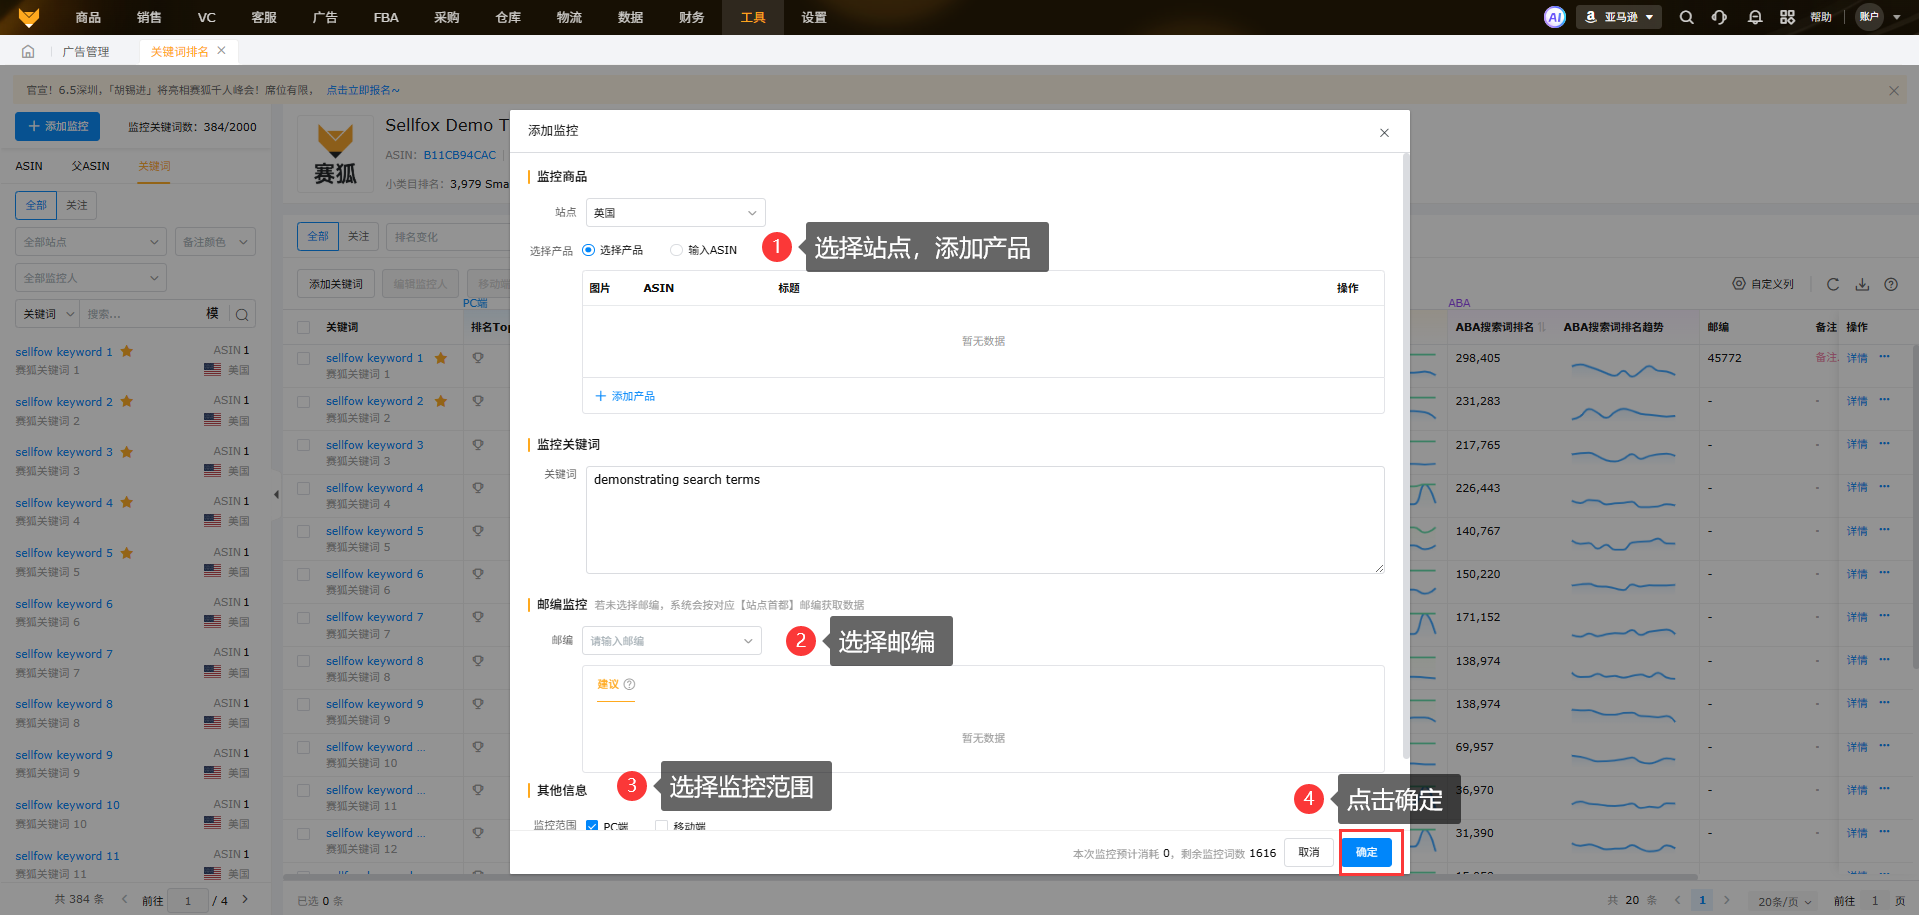Viewport: 1919px width, 915px height.
Task: Open the AI assistant icon in the header
Action: (x=1554, y=17)
